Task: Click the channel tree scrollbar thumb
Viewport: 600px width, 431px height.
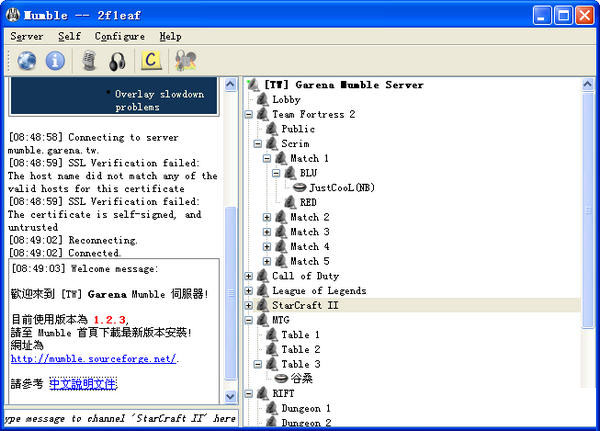Action: (588, 210)
